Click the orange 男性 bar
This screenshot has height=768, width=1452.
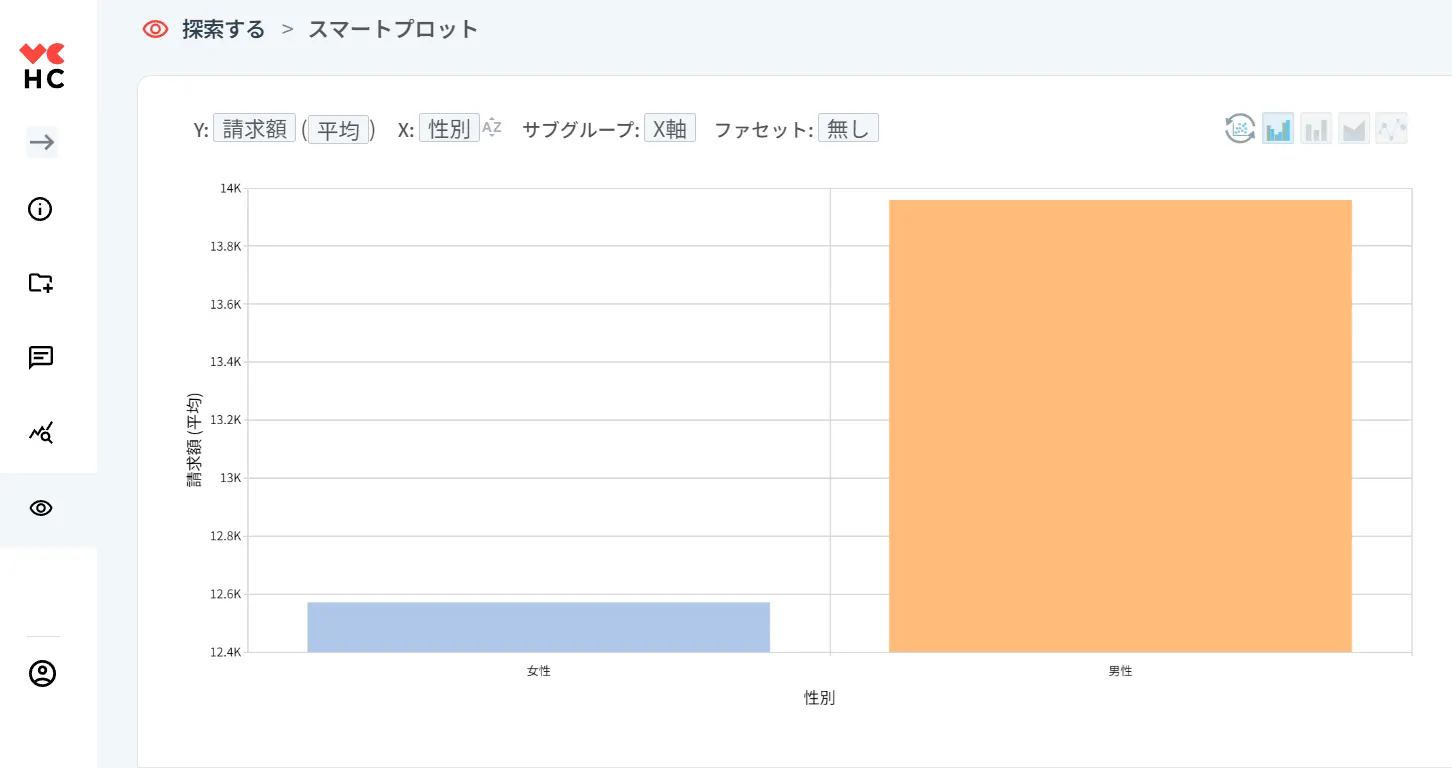(1120, 426)
